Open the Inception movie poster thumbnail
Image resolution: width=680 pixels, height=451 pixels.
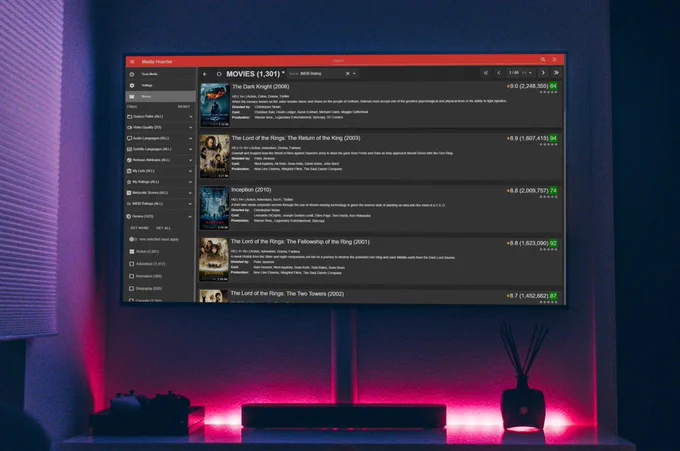click(x=214, y=209)
